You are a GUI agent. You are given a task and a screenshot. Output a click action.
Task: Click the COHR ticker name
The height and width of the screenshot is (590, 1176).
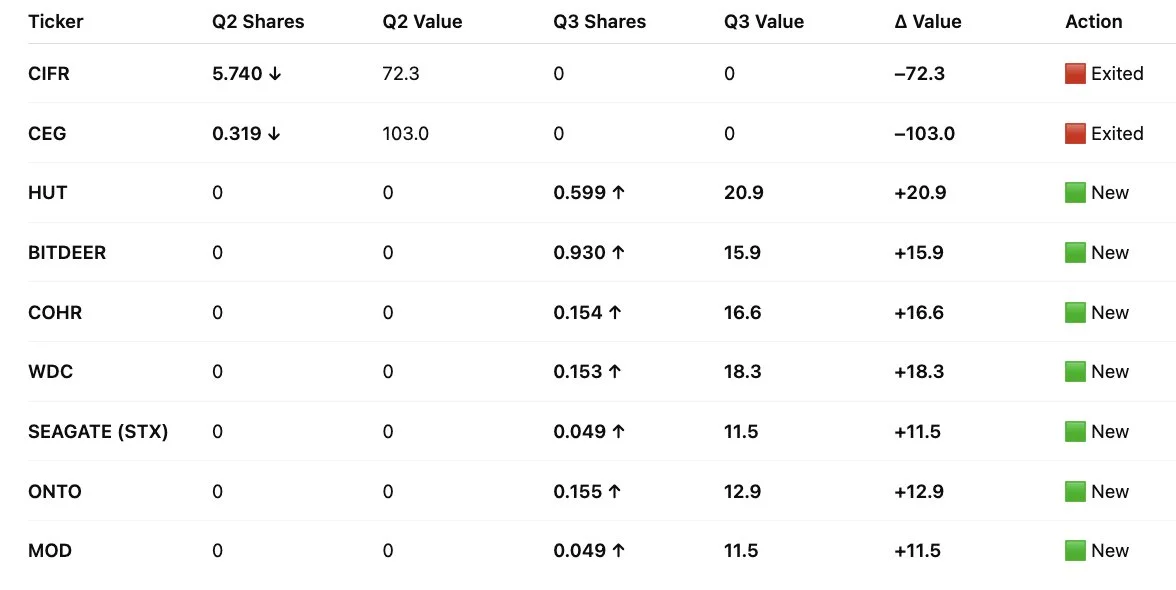click(55, 313)
